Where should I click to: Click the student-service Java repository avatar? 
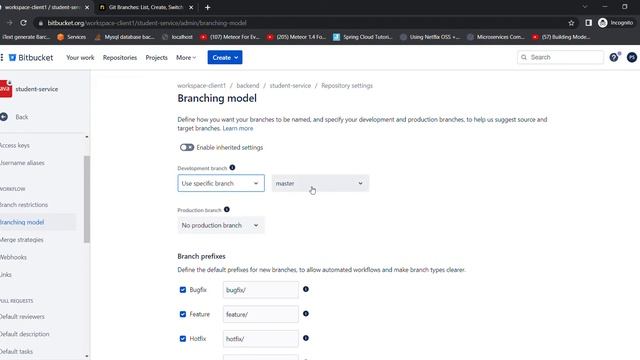coord(6,89)
